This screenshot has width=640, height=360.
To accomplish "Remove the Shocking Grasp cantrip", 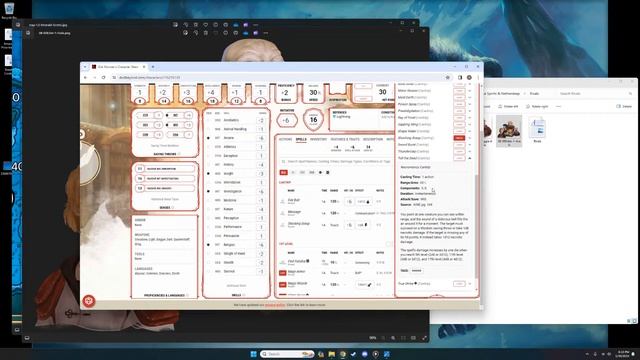I will pos(459,138).
